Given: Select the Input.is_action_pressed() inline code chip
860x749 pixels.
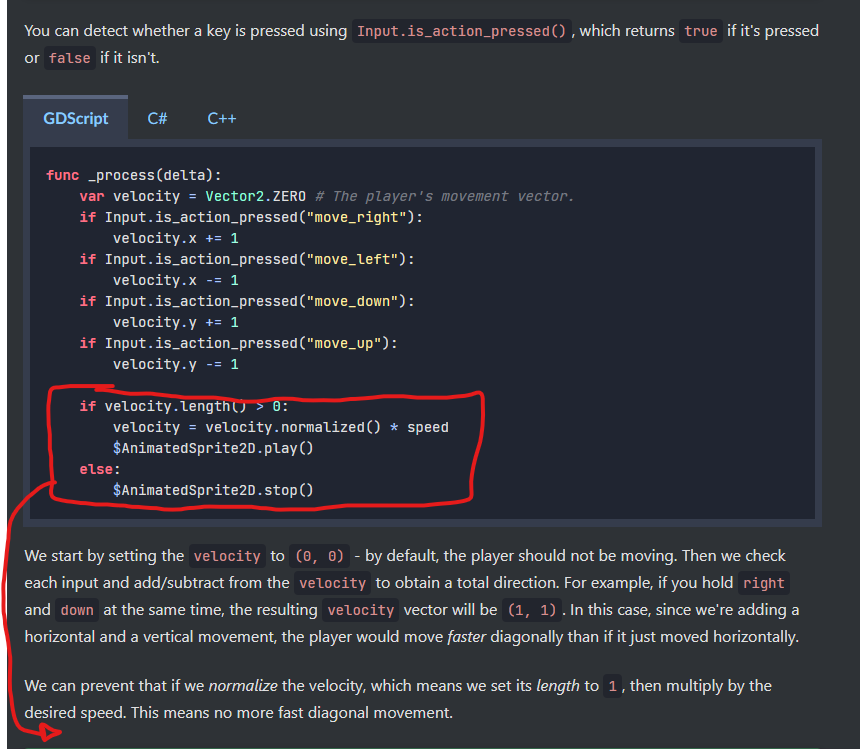Looking at the screenshot, I should click(461, 30).
